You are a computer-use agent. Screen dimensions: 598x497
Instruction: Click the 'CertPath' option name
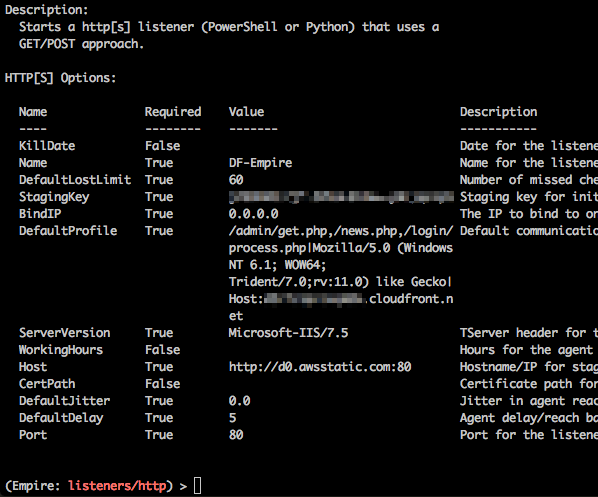pyautogui.click(x=47, y=384)
